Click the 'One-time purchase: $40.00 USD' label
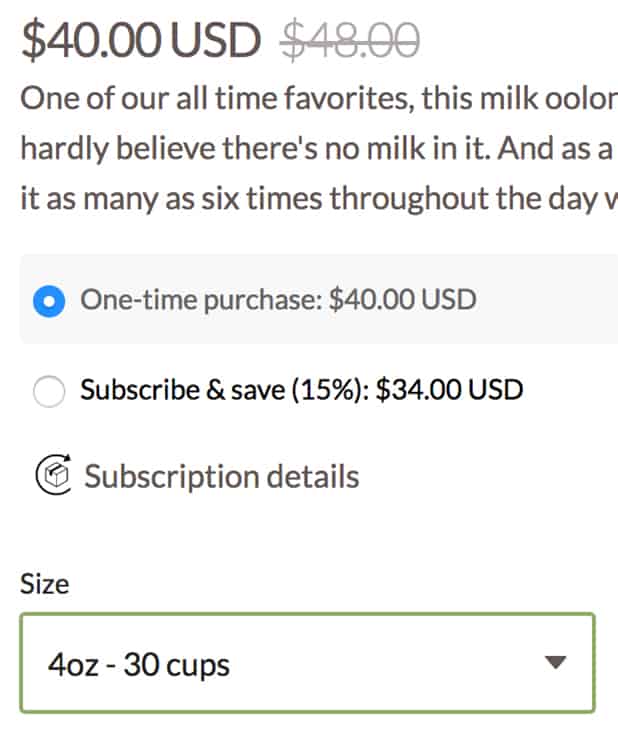The image size is (618, 733). [278, 299]
